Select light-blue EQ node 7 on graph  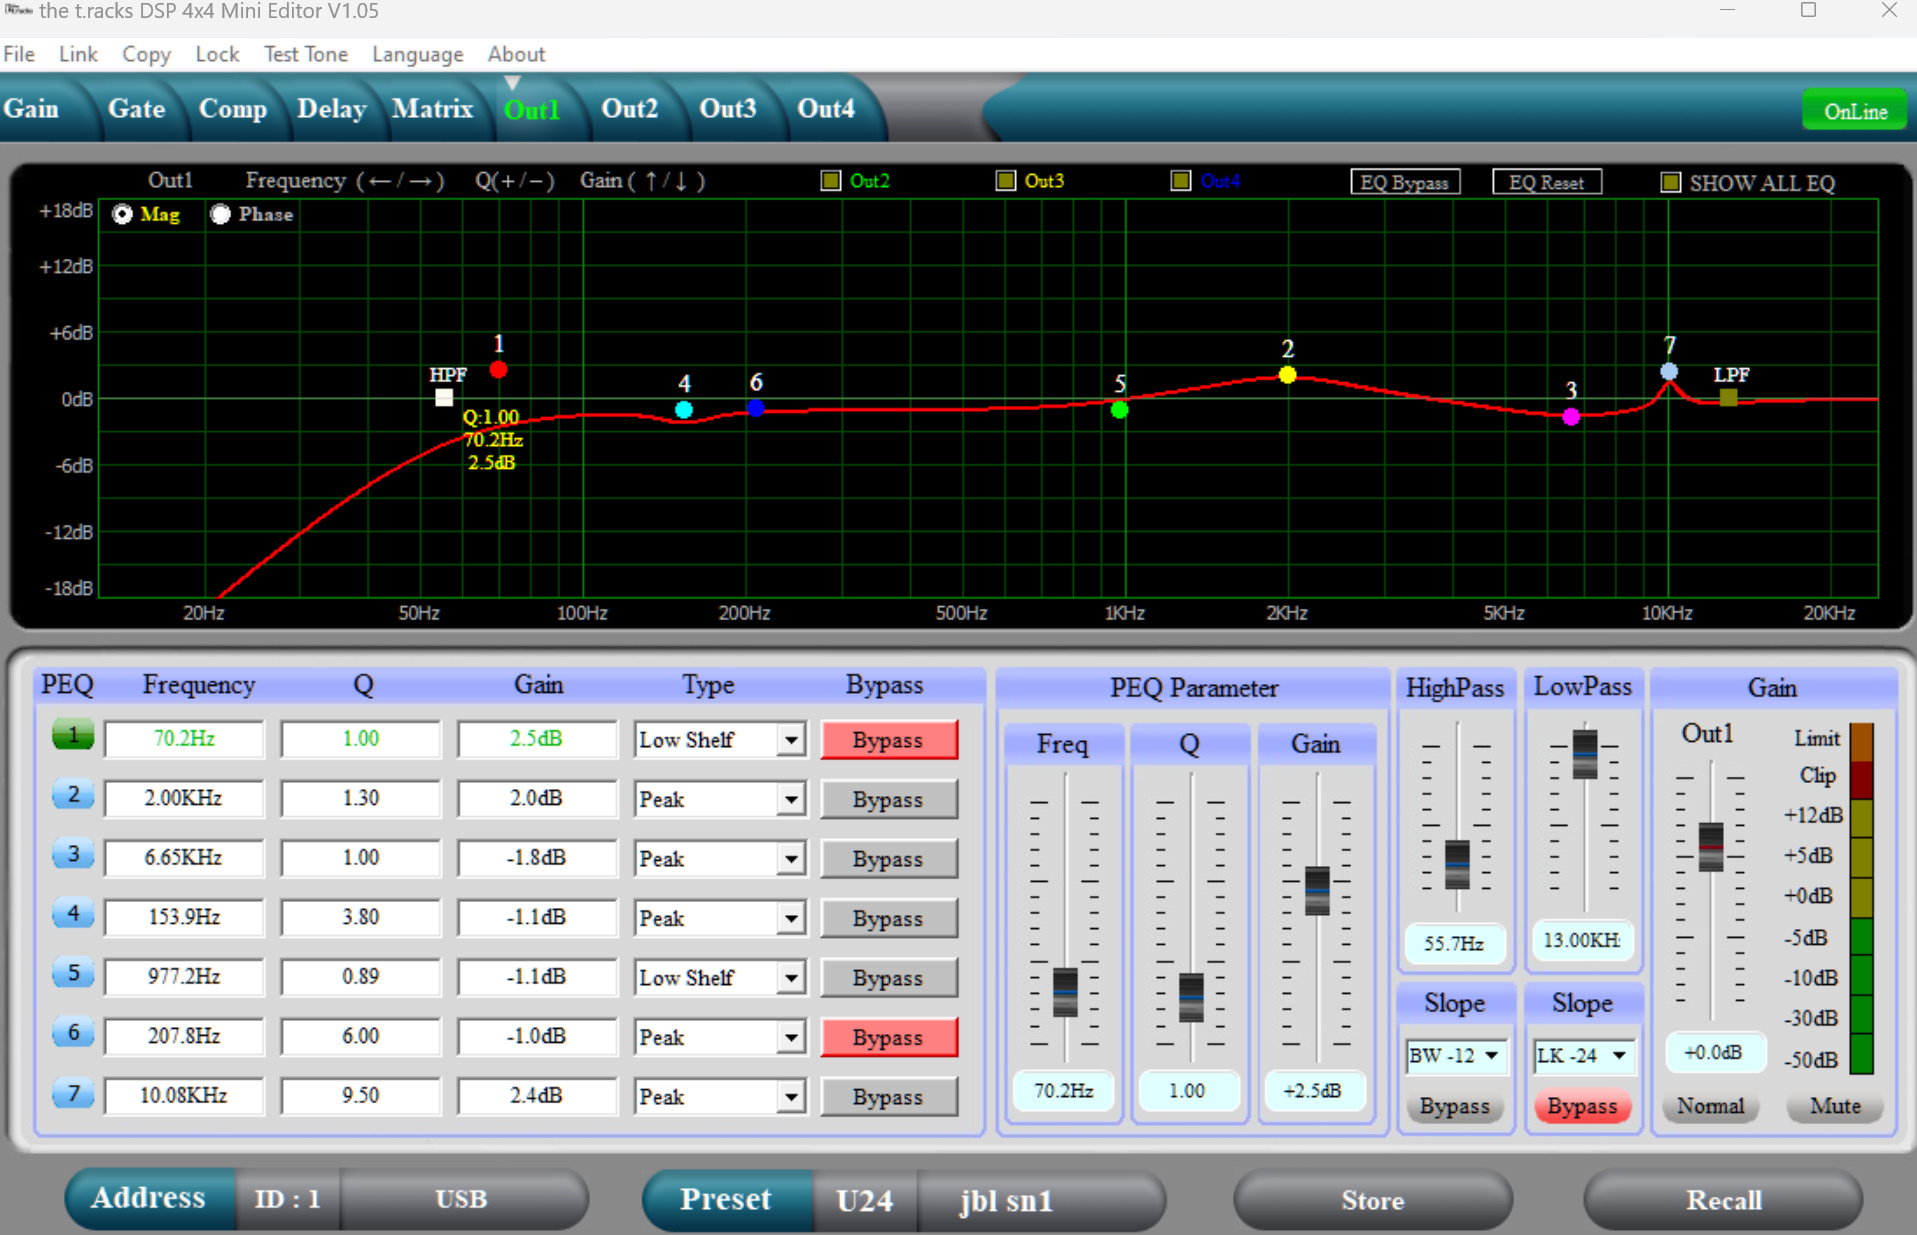click(x=1669, y=371)
